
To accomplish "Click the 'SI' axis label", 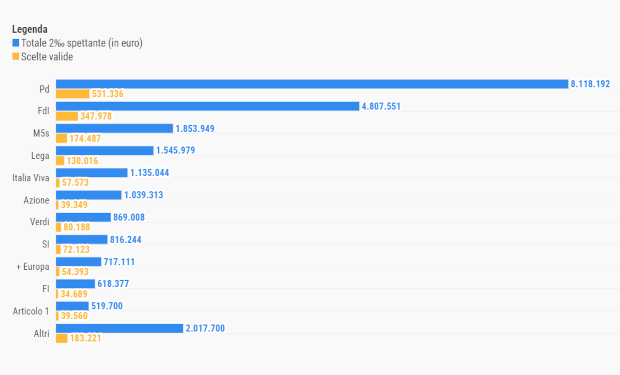I will 46,244.
